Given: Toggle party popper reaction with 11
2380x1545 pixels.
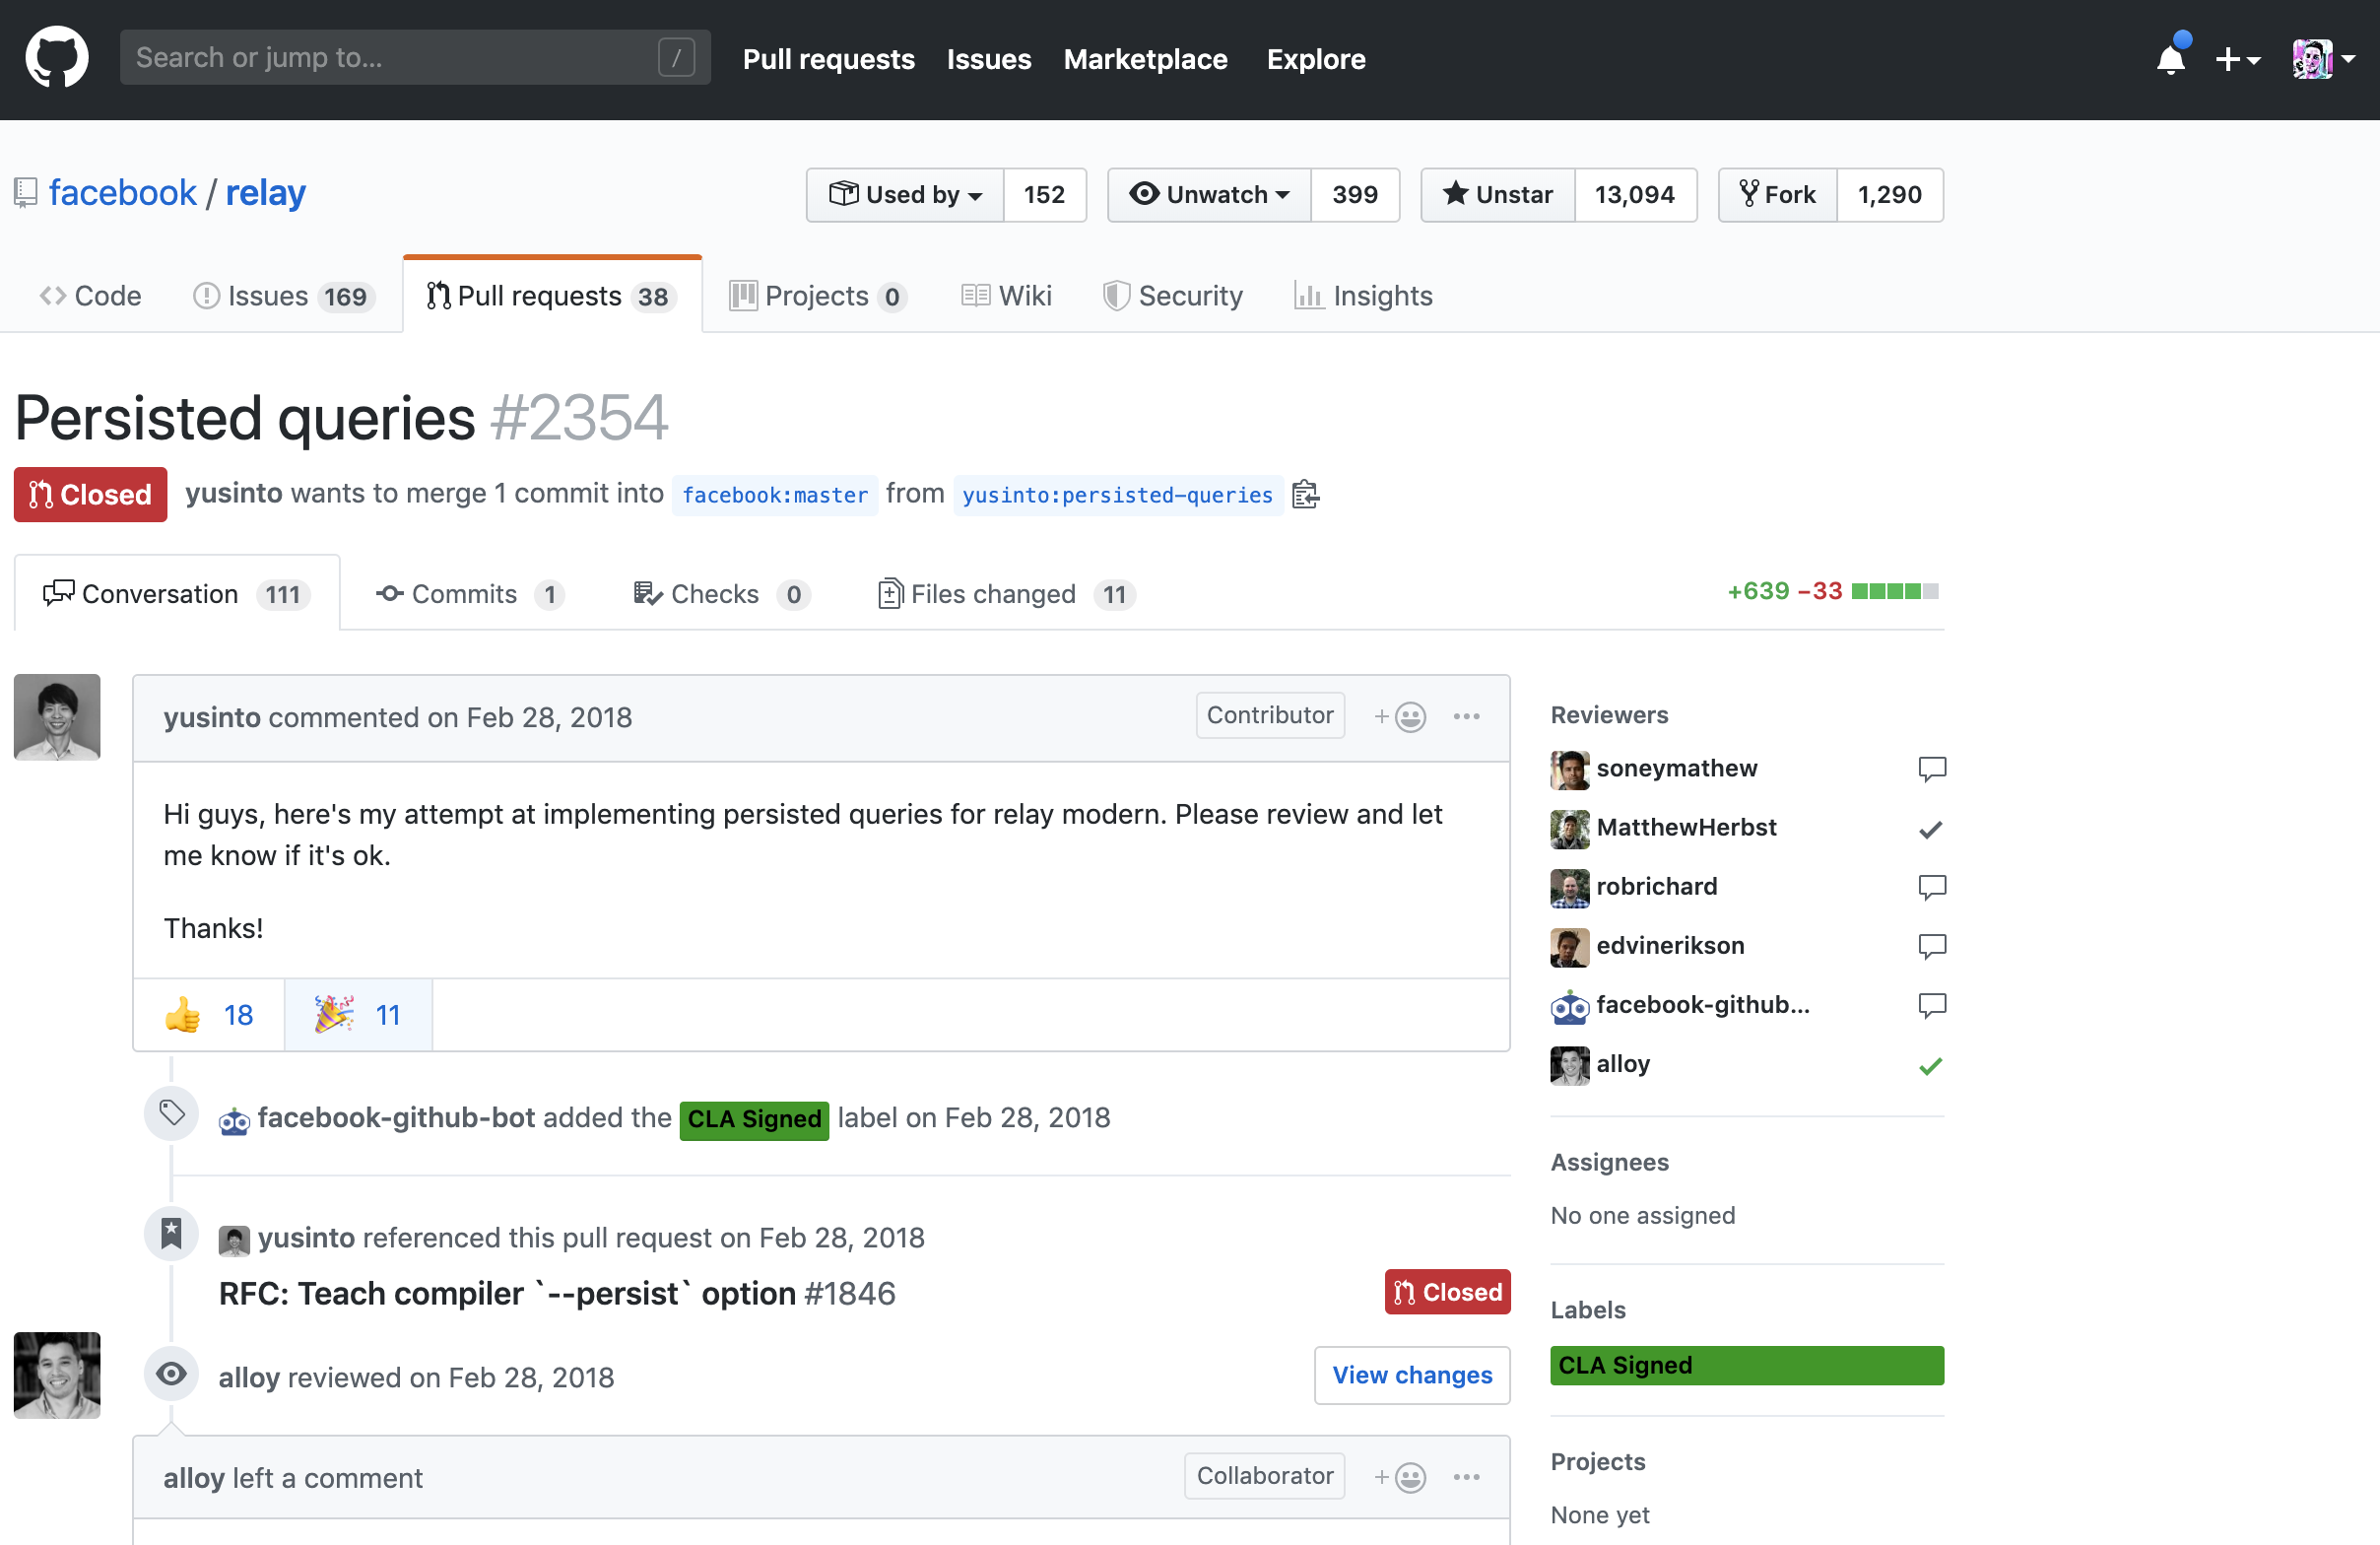Looking at the screenshot, I should click(358, 1015).
